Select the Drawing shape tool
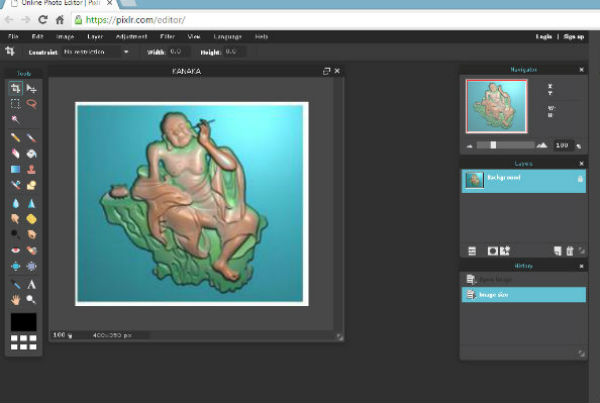The height and width of the screenshot is (403, 600). [31, 185]
